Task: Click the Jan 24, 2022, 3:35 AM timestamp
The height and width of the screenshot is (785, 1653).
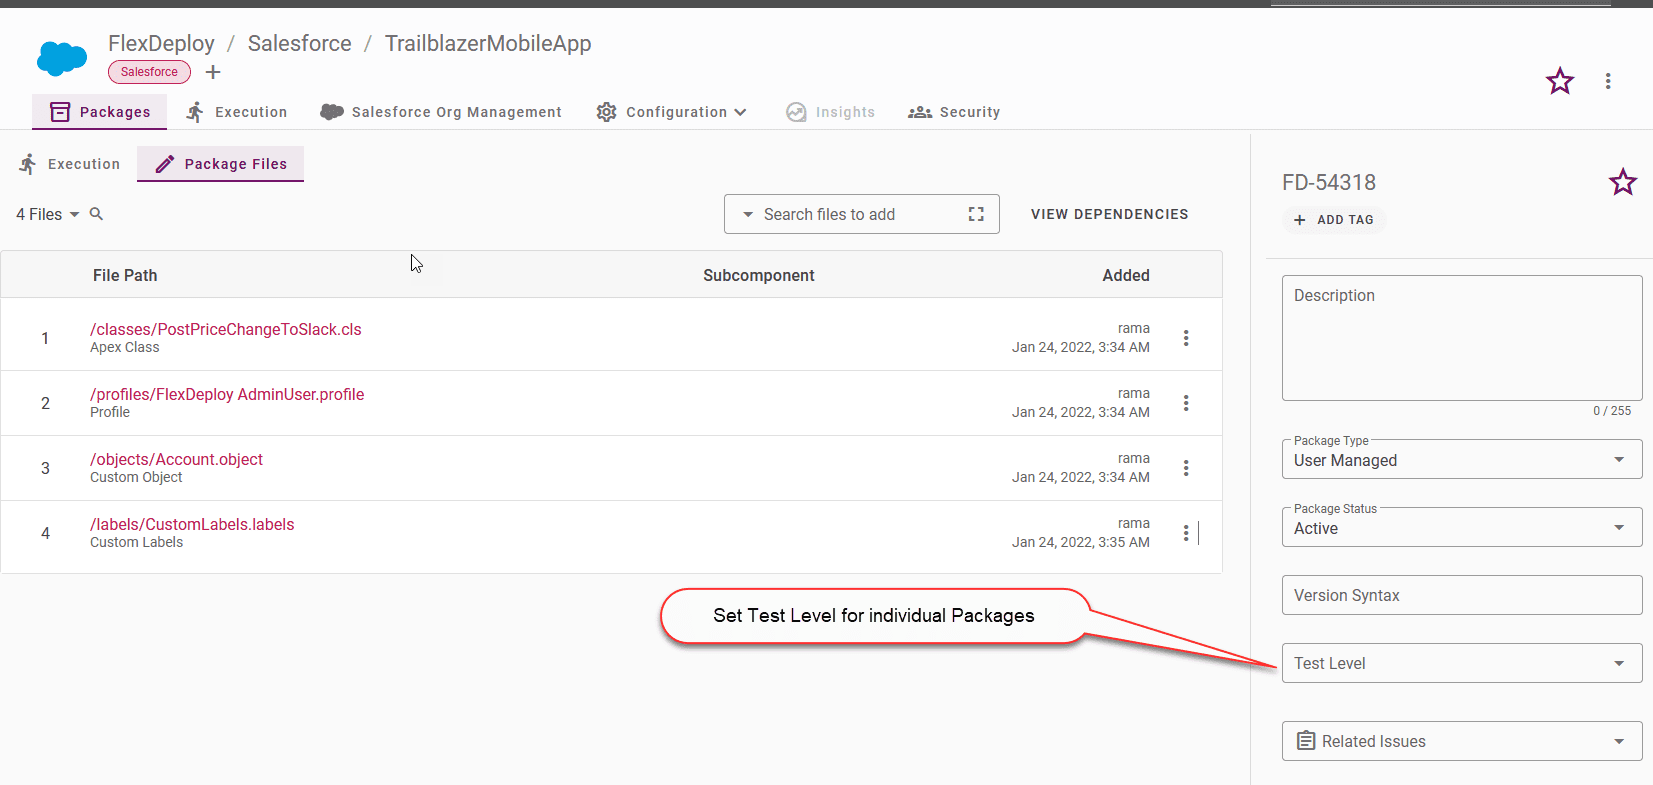Action: pos(1081,542)
